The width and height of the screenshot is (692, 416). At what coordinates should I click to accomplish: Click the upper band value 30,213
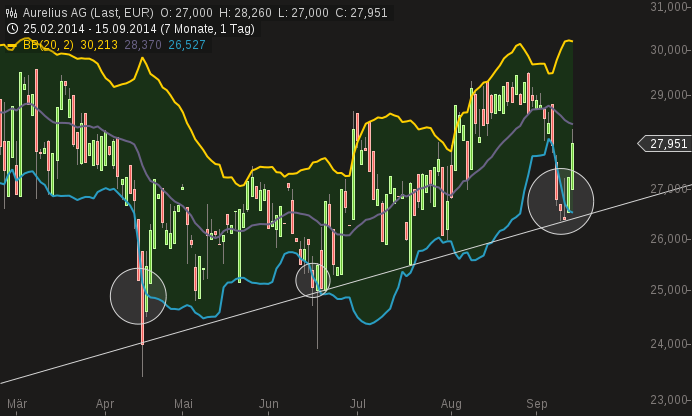[x=99, y=45]
